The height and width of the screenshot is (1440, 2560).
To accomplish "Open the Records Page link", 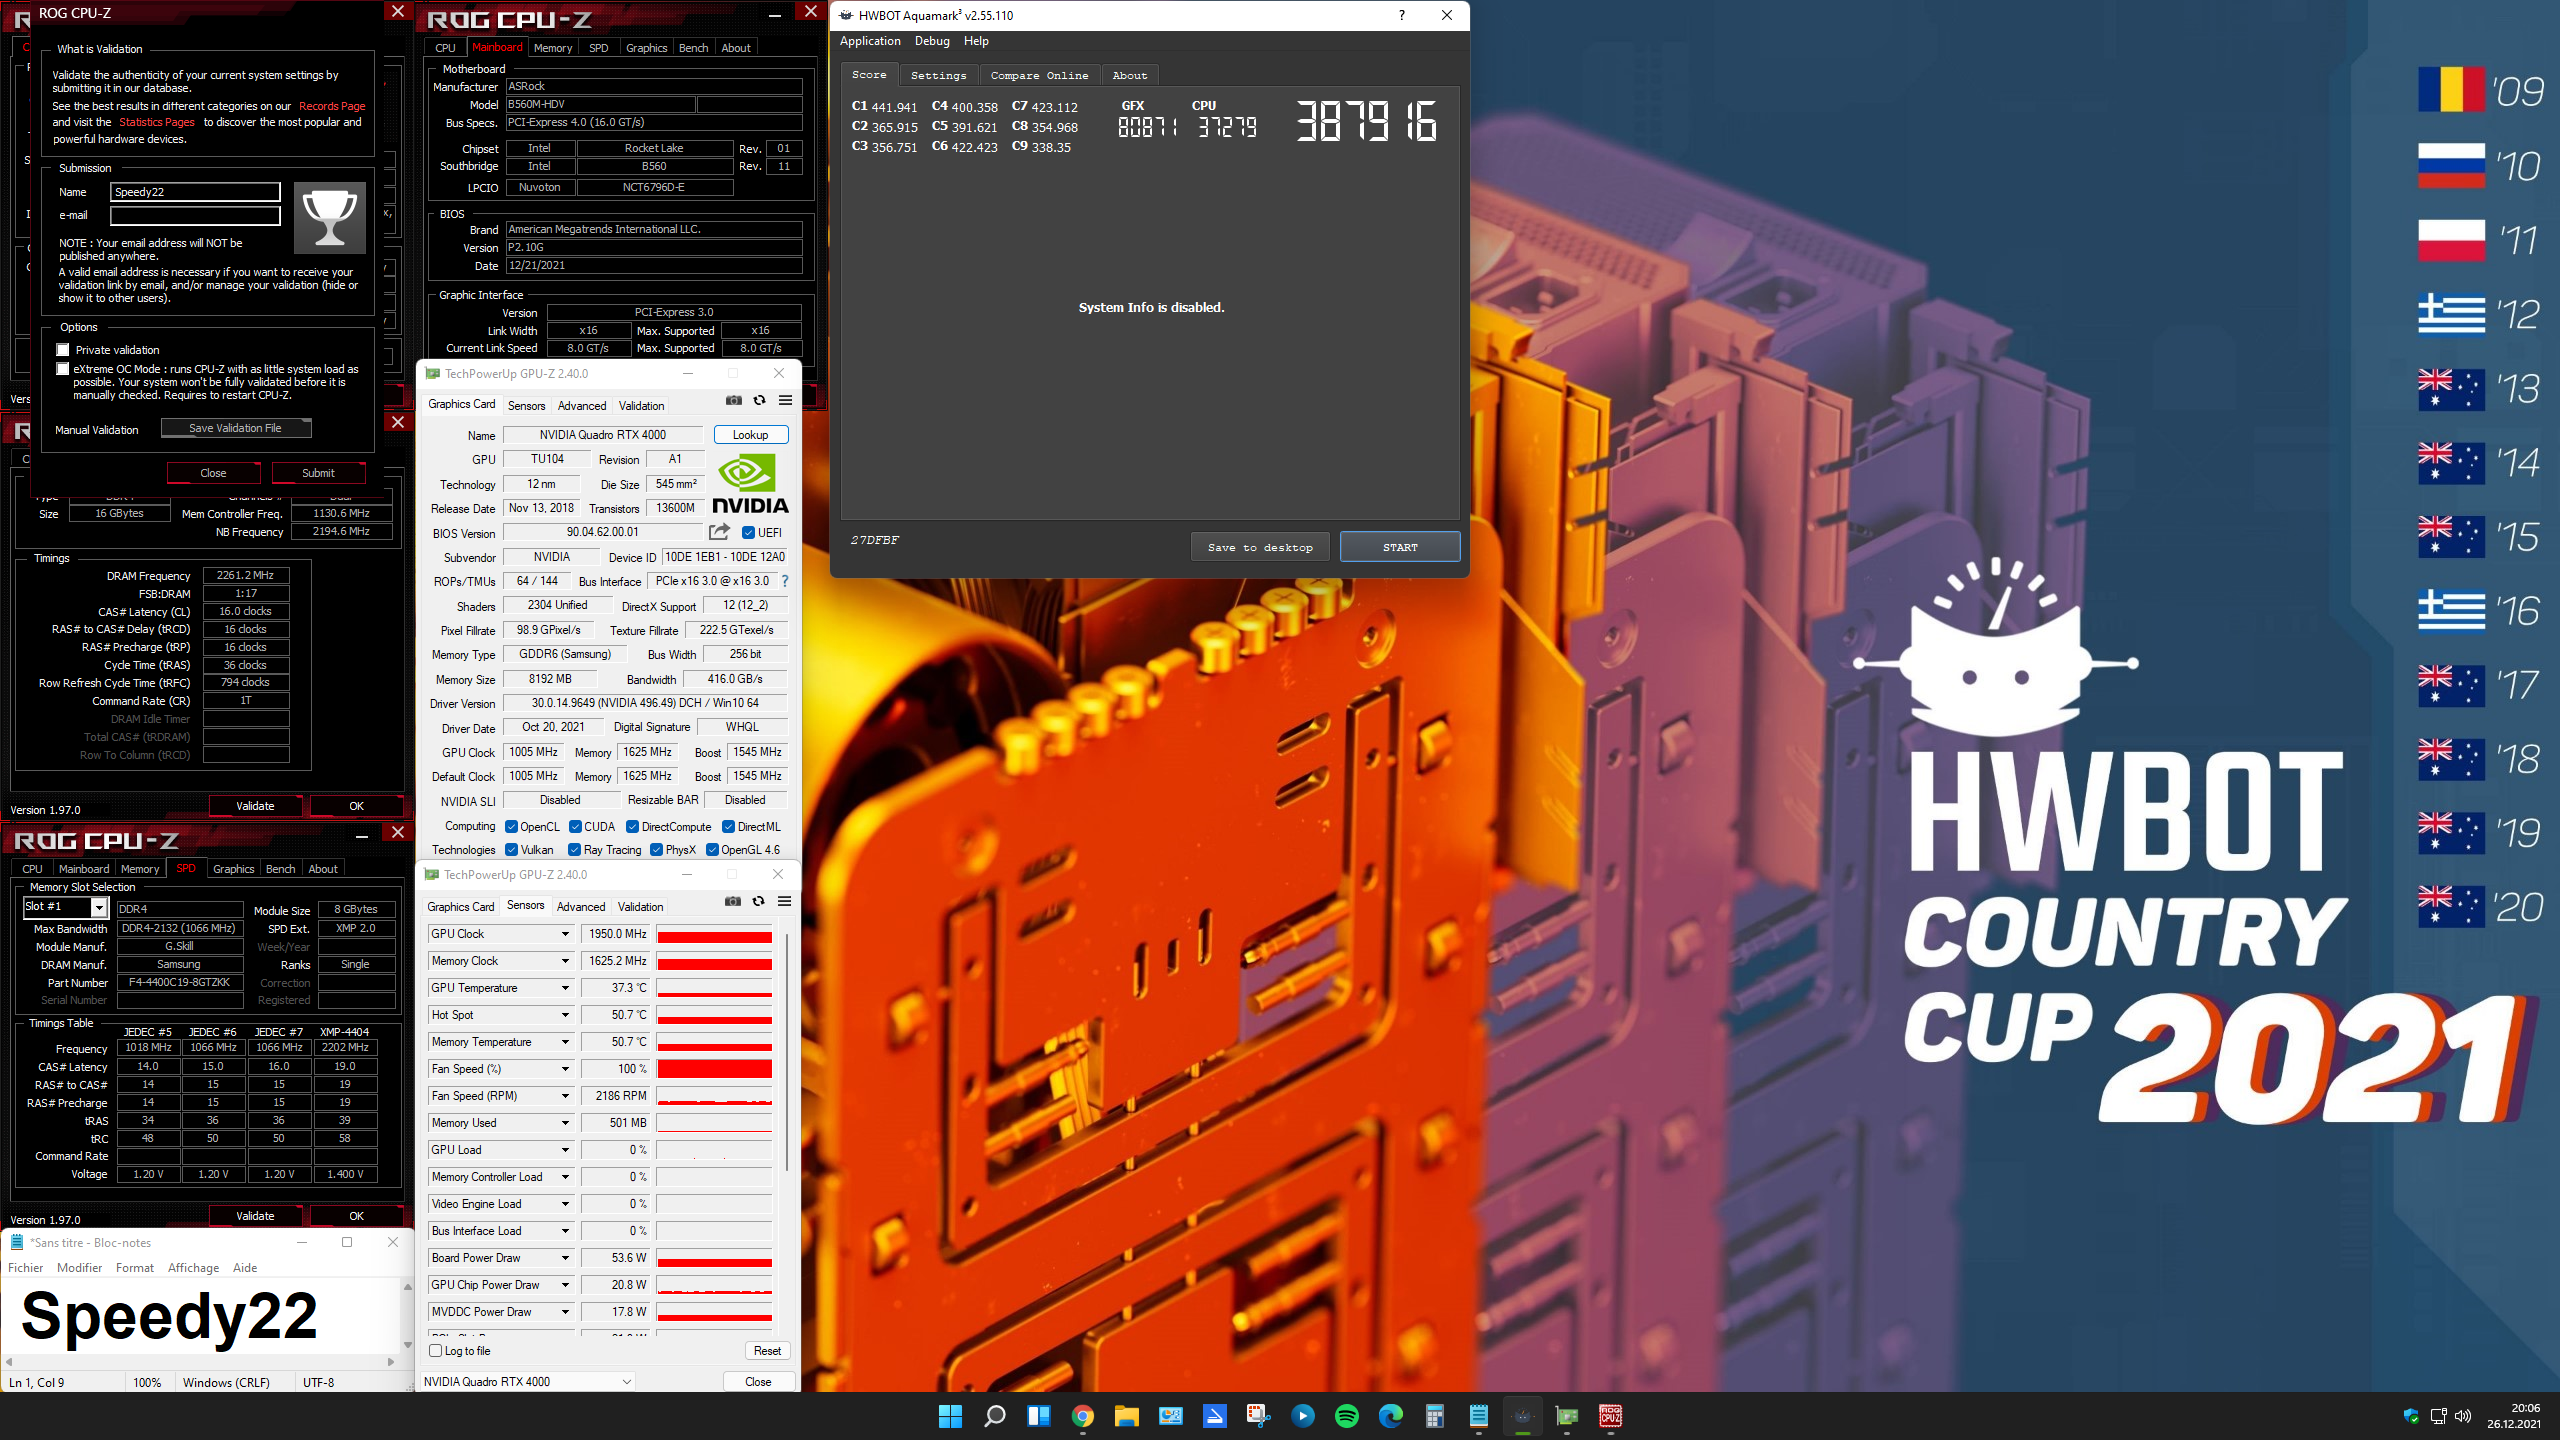I will click(332, 106).
